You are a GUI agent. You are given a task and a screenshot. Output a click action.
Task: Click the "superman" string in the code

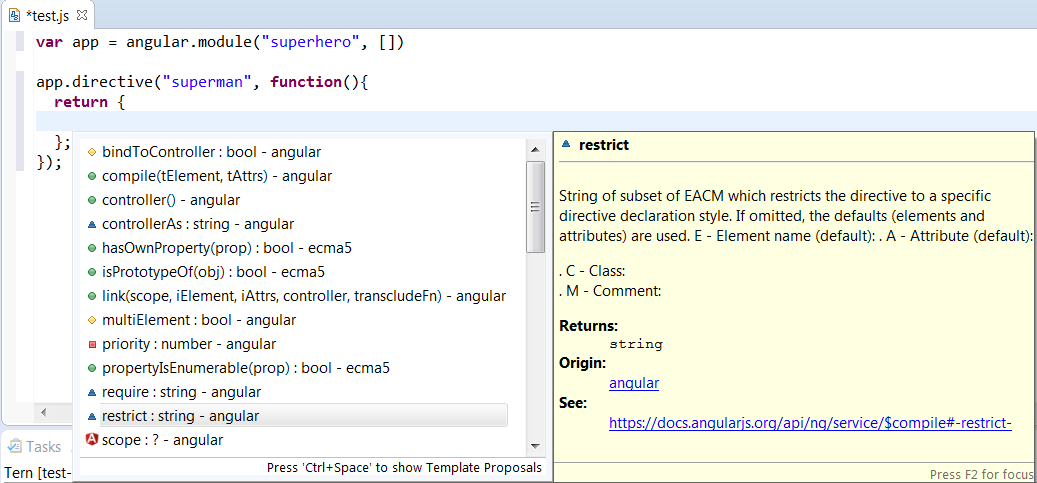pyautogui.click(x=208, y=83)
